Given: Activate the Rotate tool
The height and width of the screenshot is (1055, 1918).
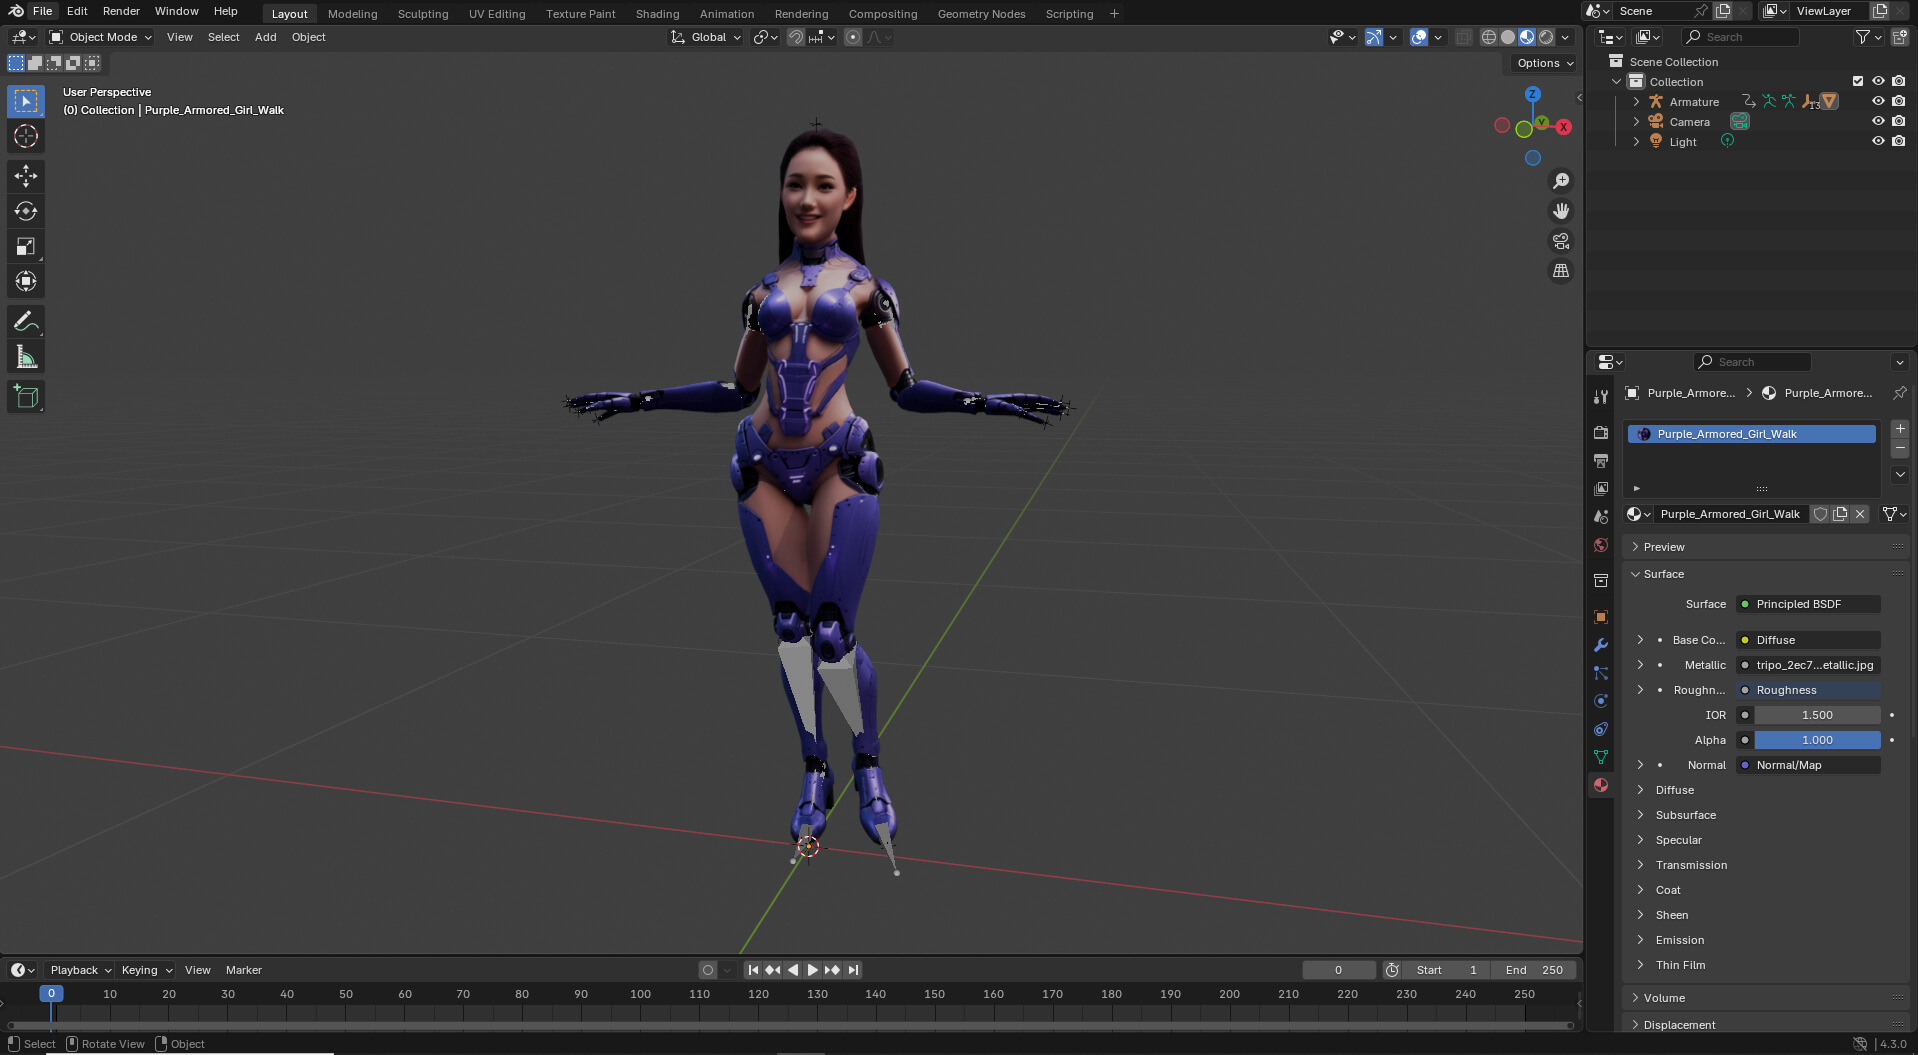Looking at the screenshot, I should (26, 211).
